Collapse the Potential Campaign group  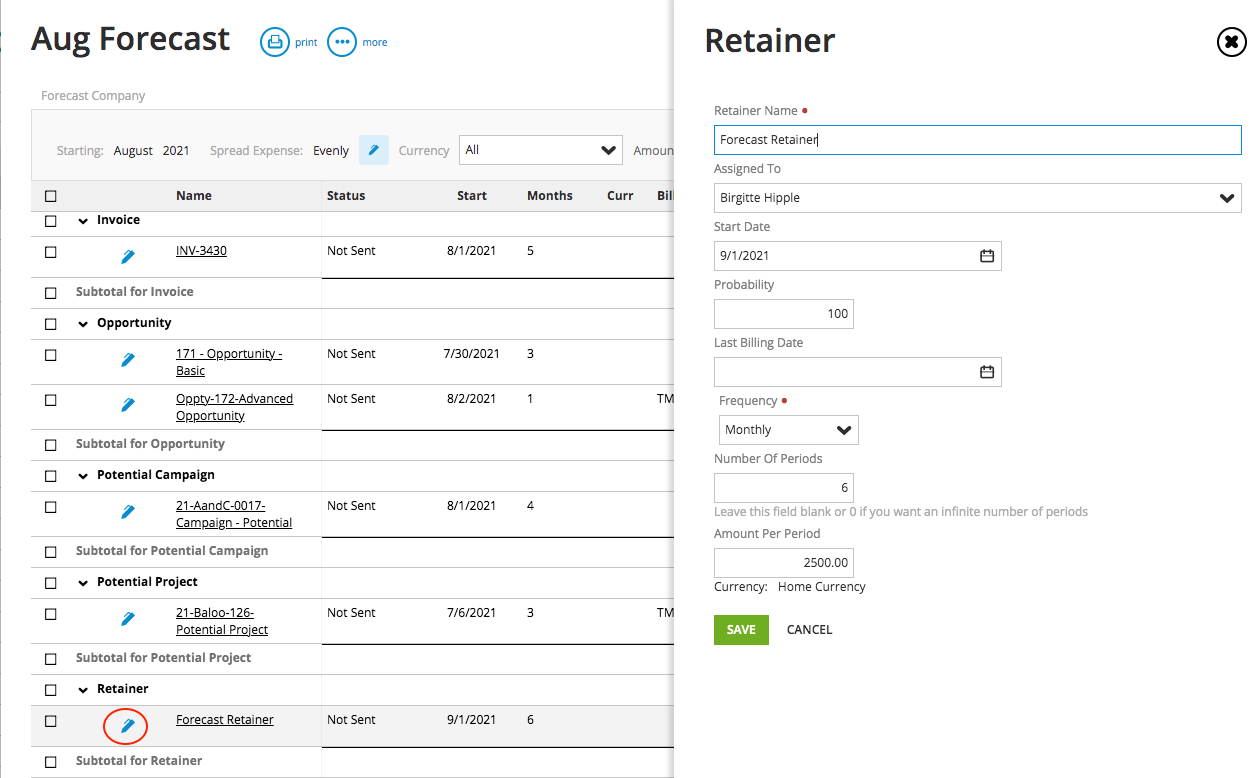pos(83,476)
